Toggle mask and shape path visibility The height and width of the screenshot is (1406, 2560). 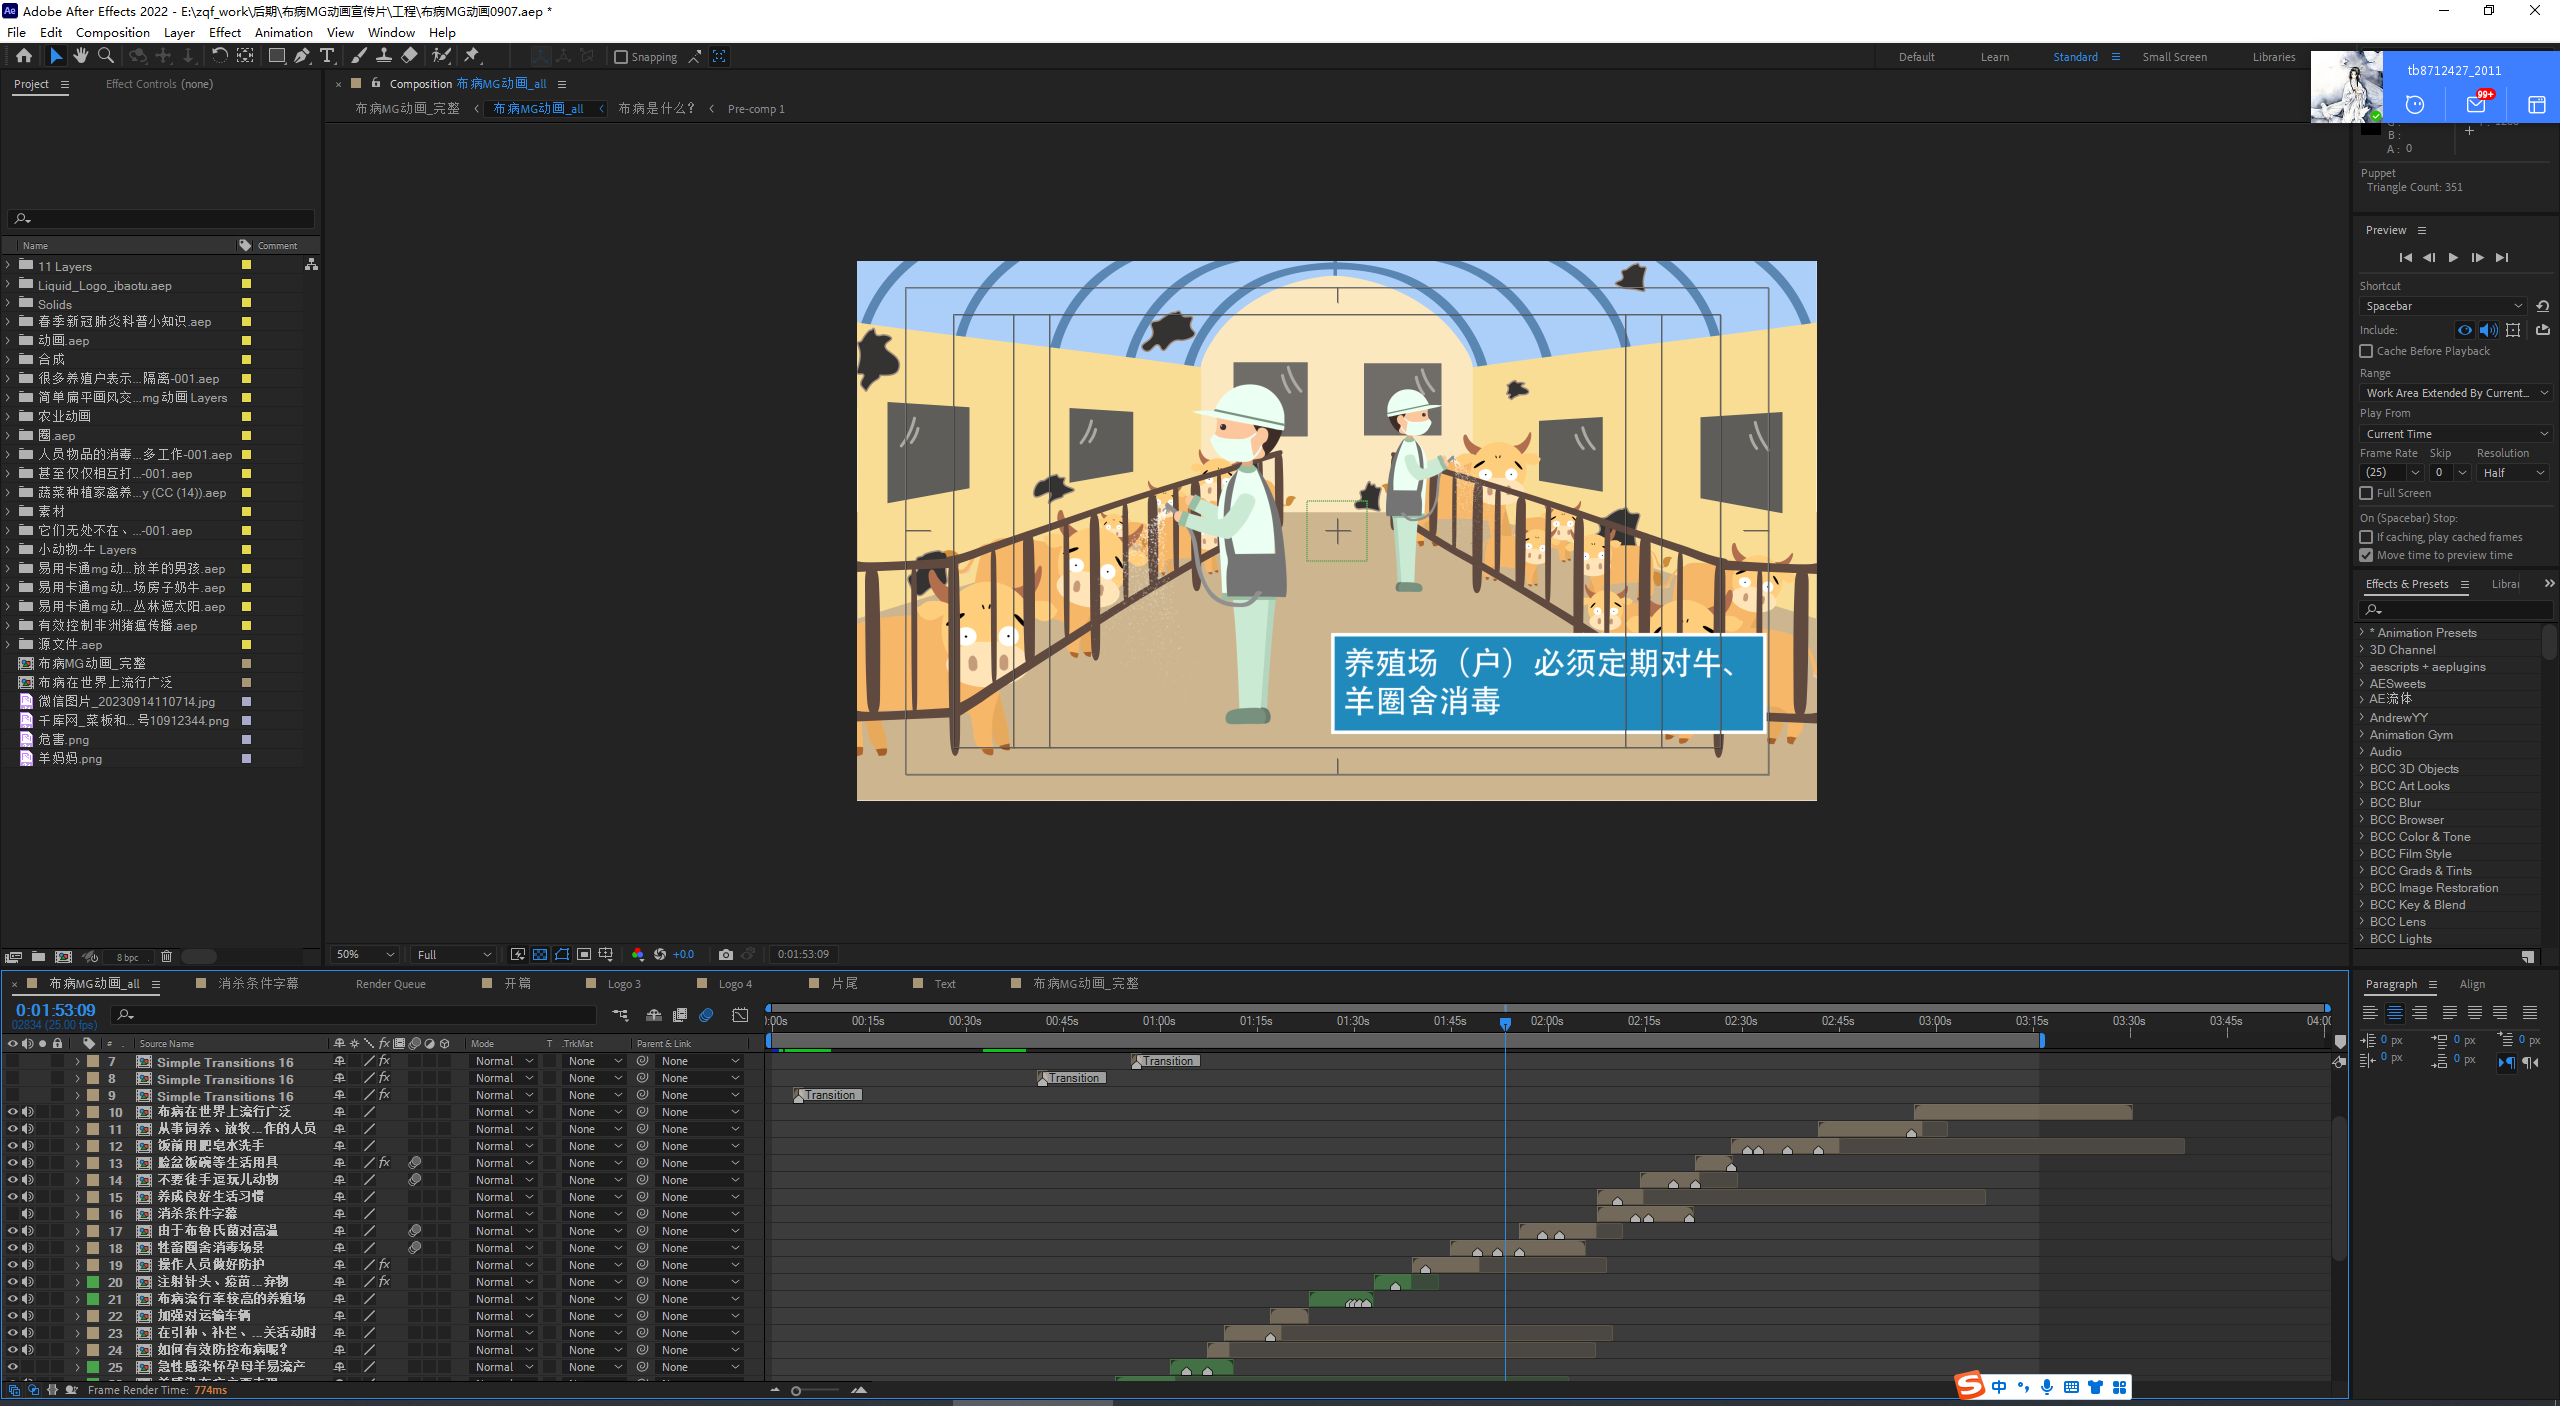point(562,955)
